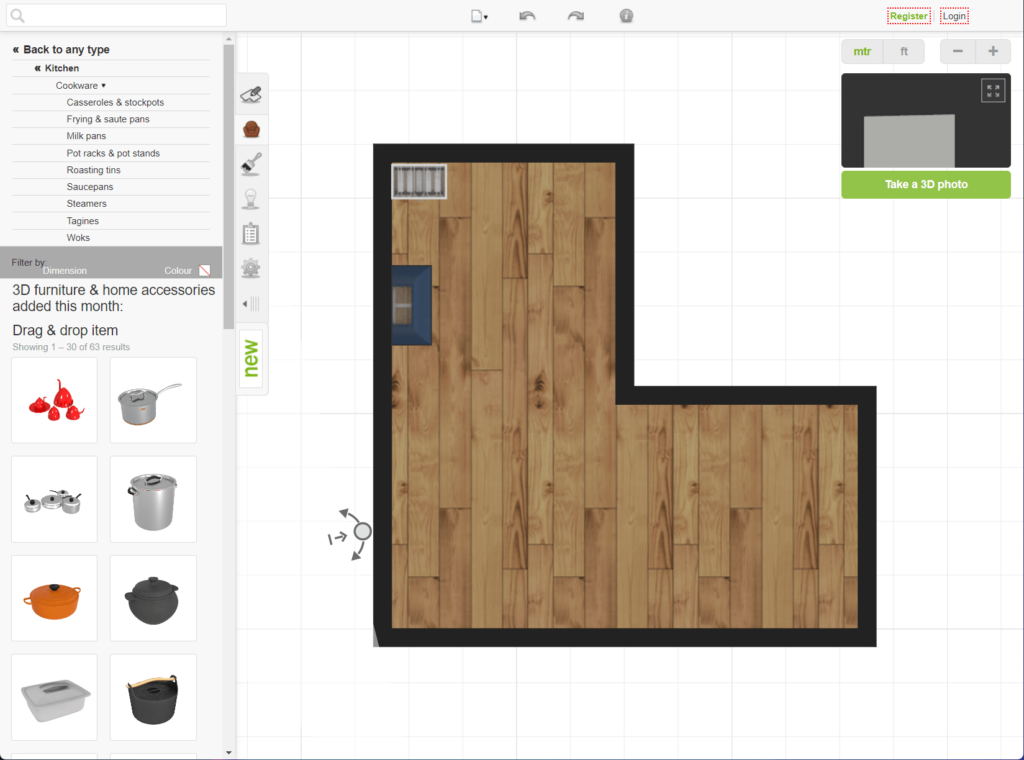
Task: Click the camera rotation circle handle
Action: [x=362, y=531]
